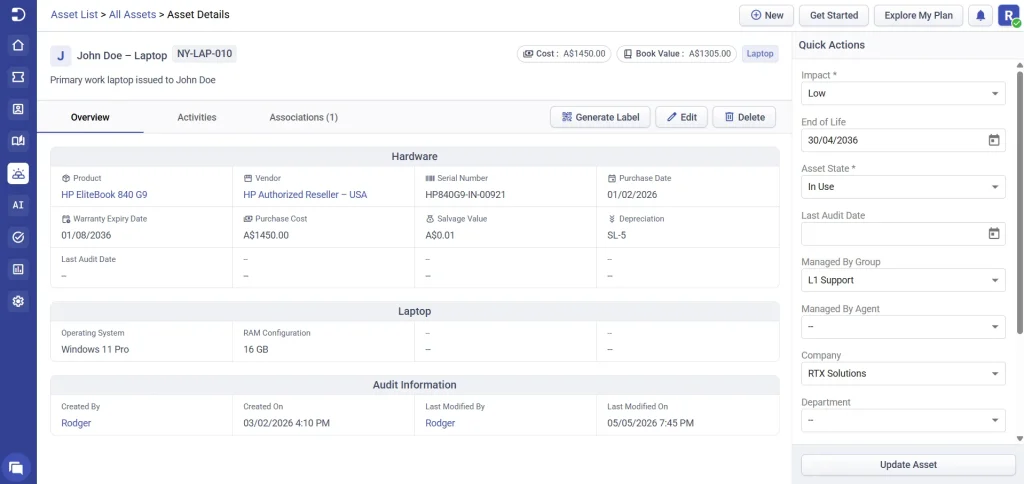Click the Edit asset button
This screenshot has width=1024, height=484.
point(681,118)
